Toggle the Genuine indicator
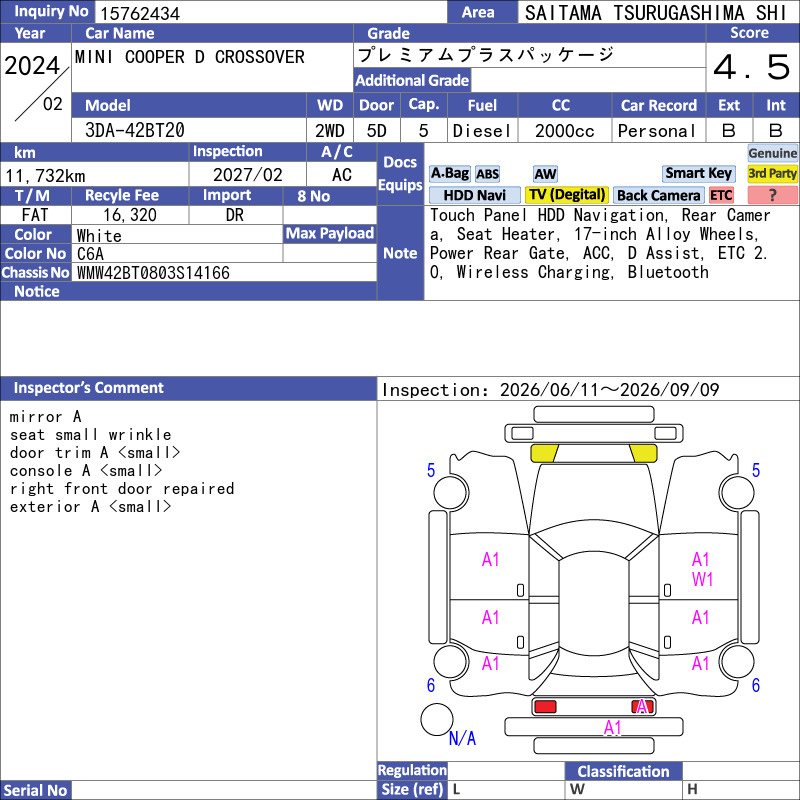 pyautogui.click(x=772, y=153)
